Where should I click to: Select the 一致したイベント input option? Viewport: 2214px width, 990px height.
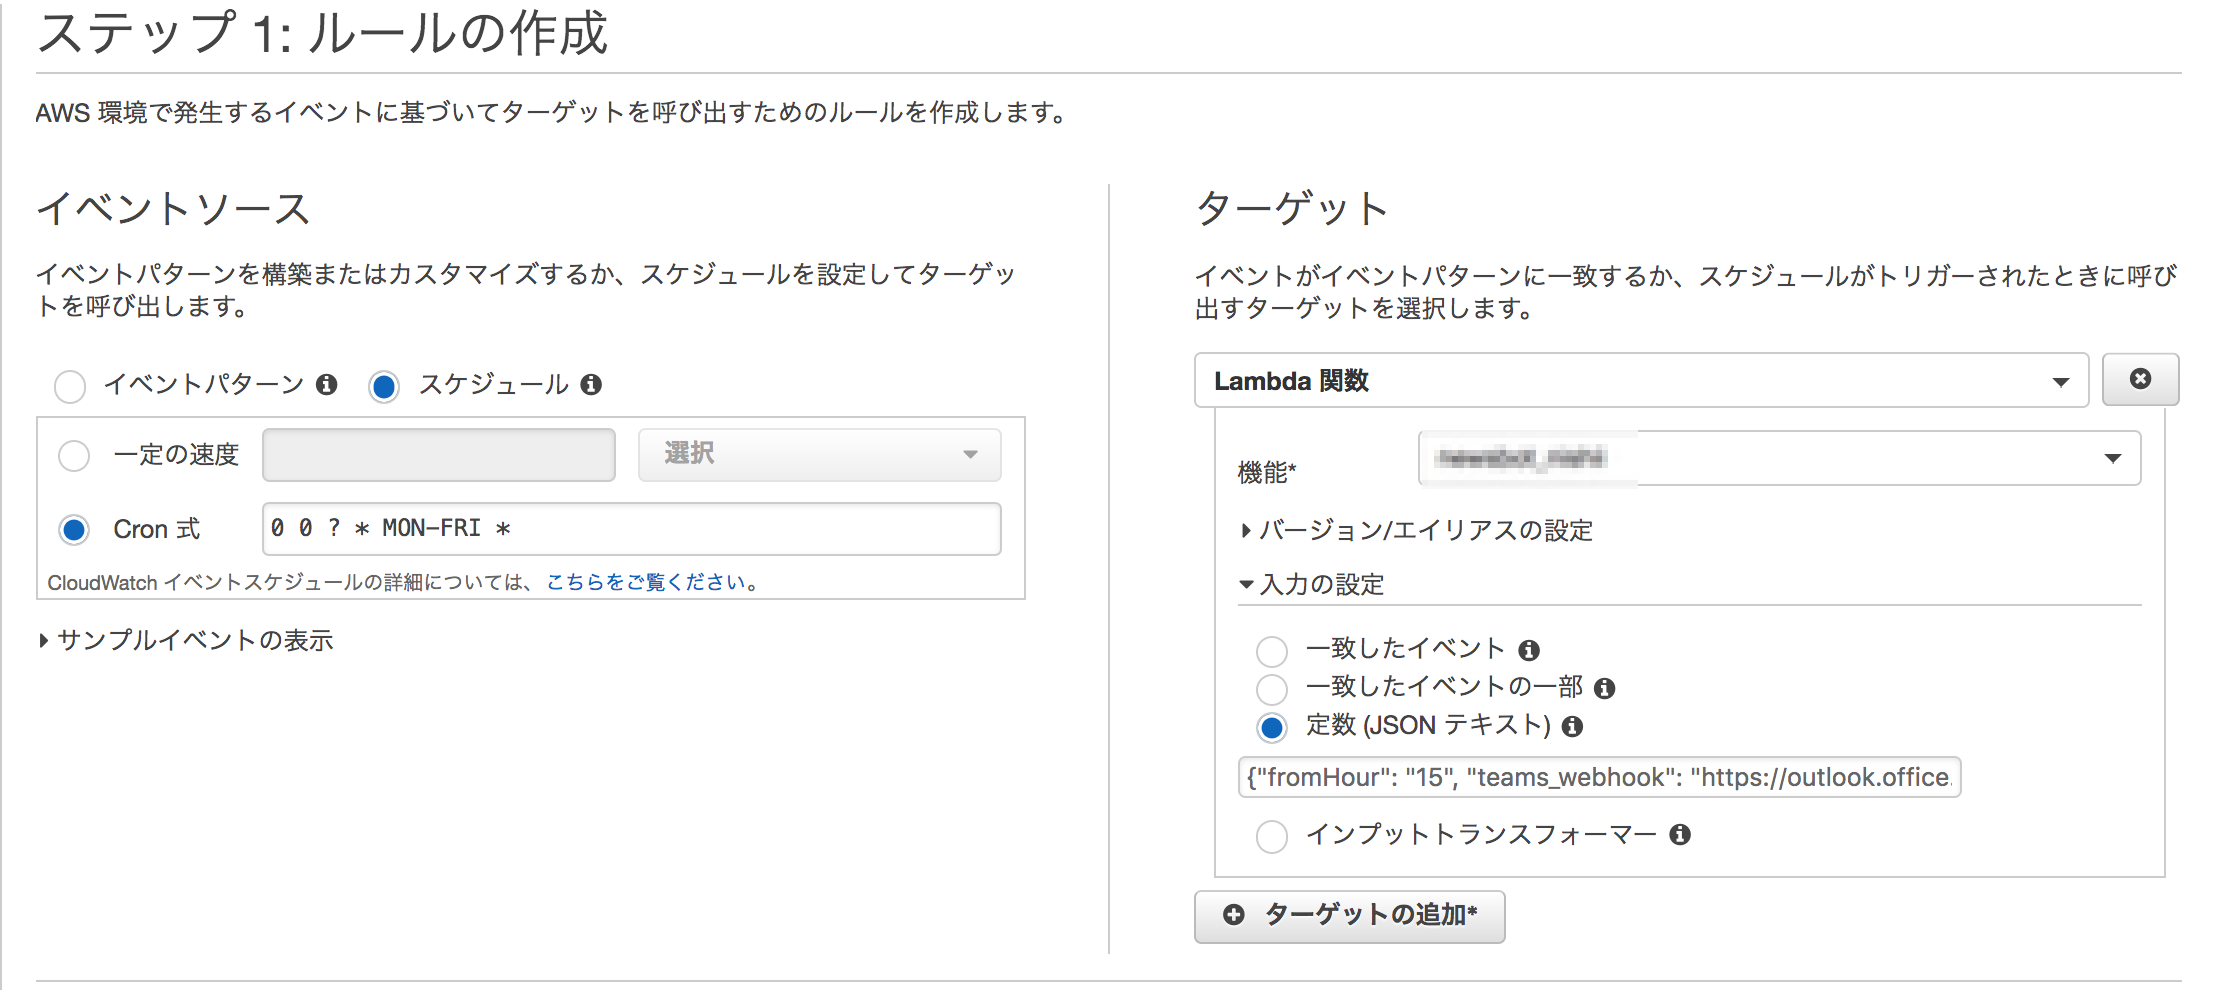(x=1271, y=650)
